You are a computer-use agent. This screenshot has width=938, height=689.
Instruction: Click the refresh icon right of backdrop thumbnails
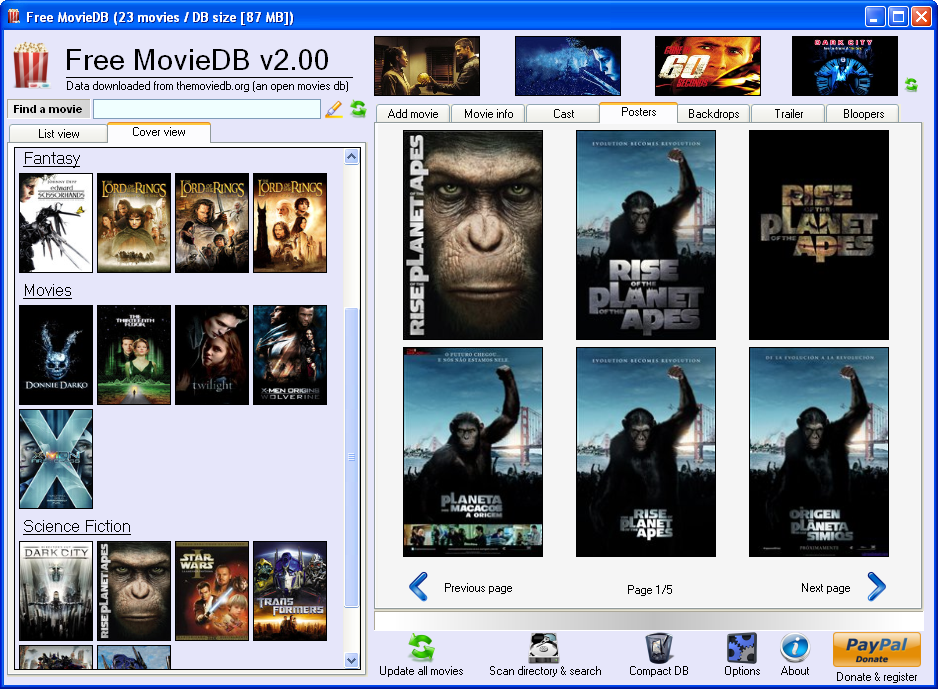point(911,85)
